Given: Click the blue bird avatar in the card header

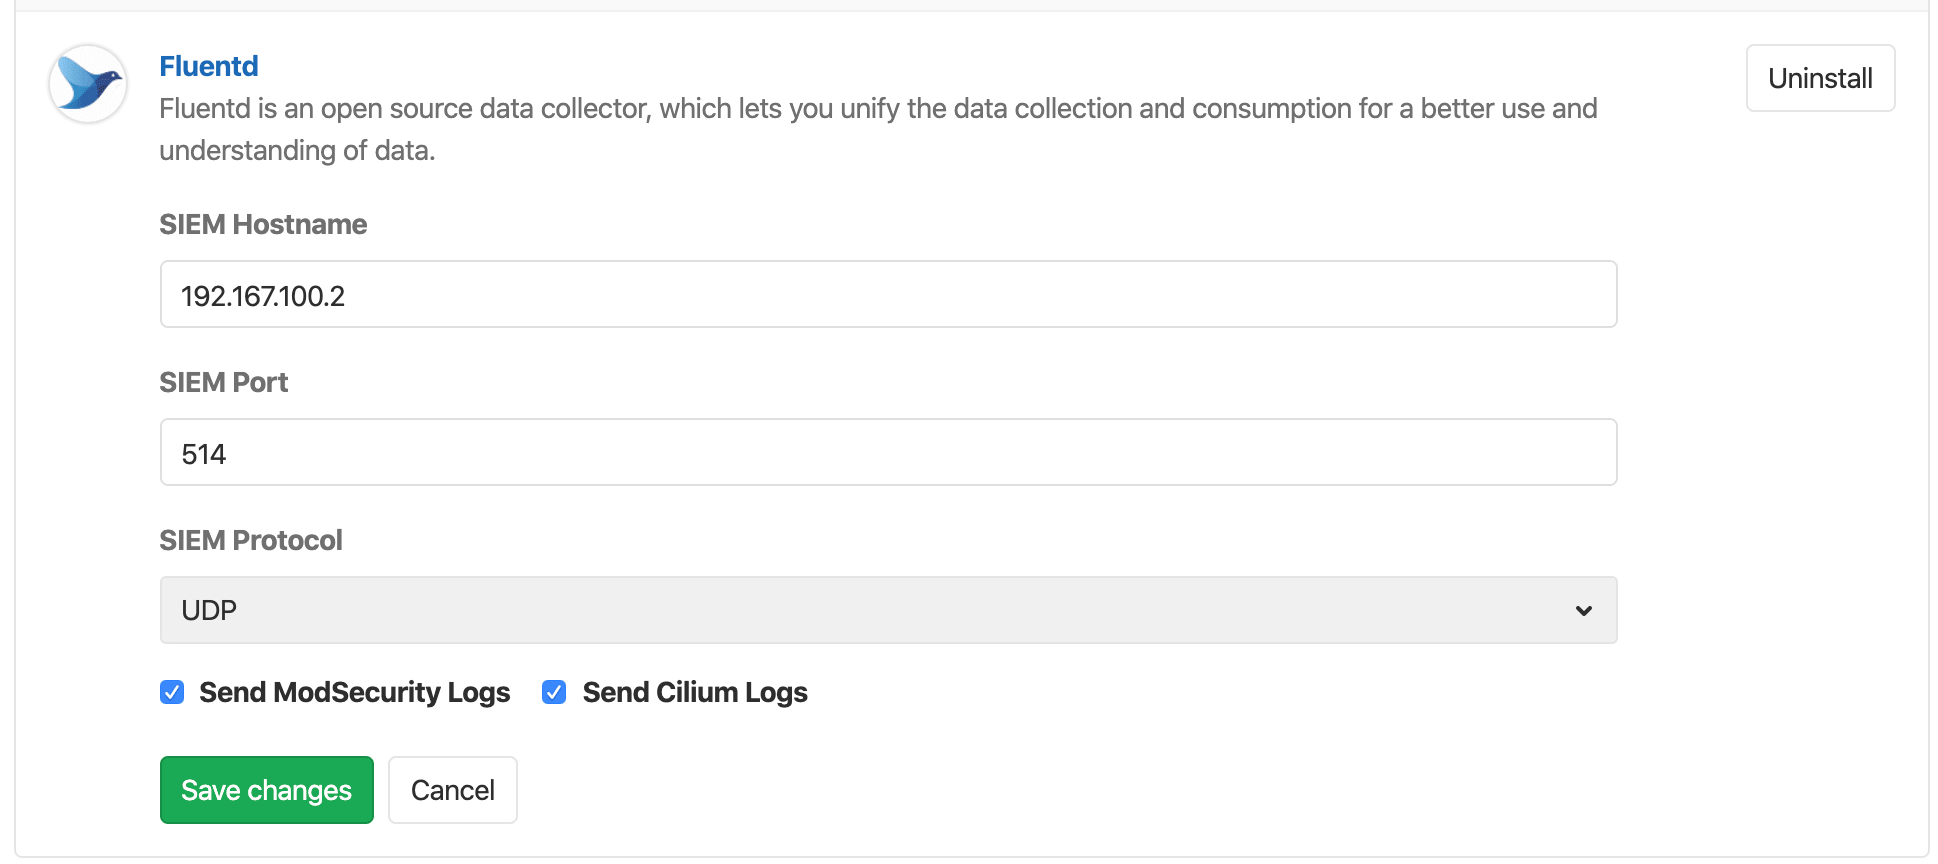Looking at the screenshot, I should pos(87,84).
